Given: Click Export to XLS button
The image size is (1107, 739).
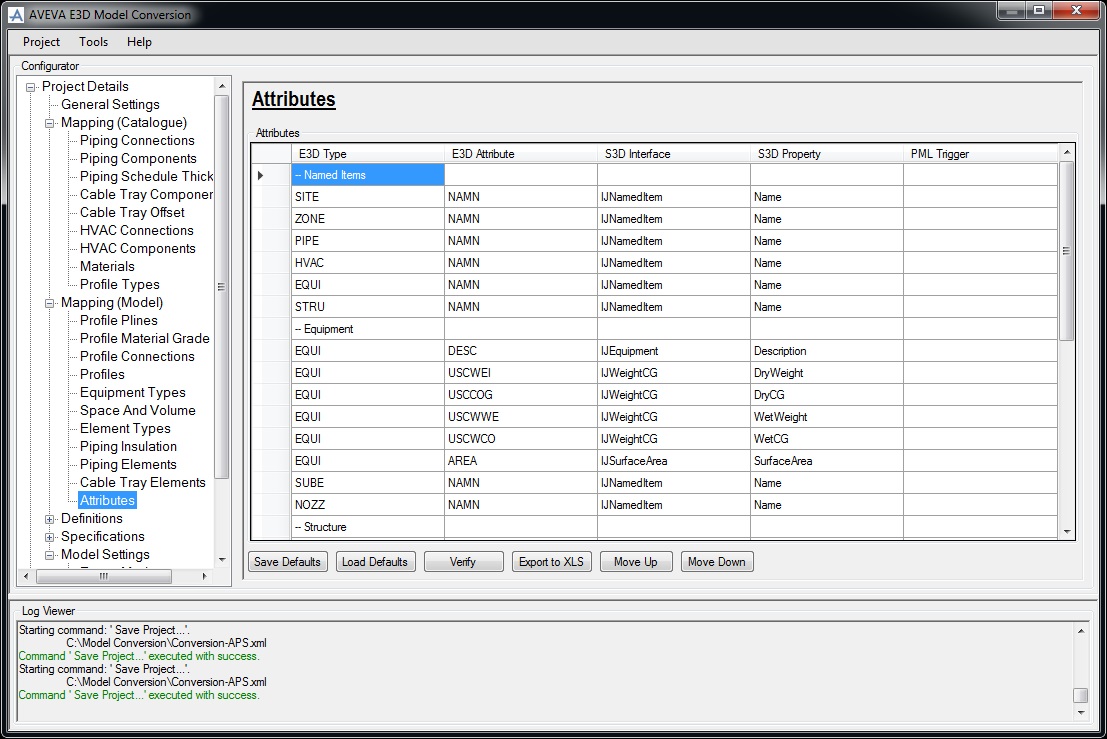Looking at the screenshot, I should [x=551, y=562].
